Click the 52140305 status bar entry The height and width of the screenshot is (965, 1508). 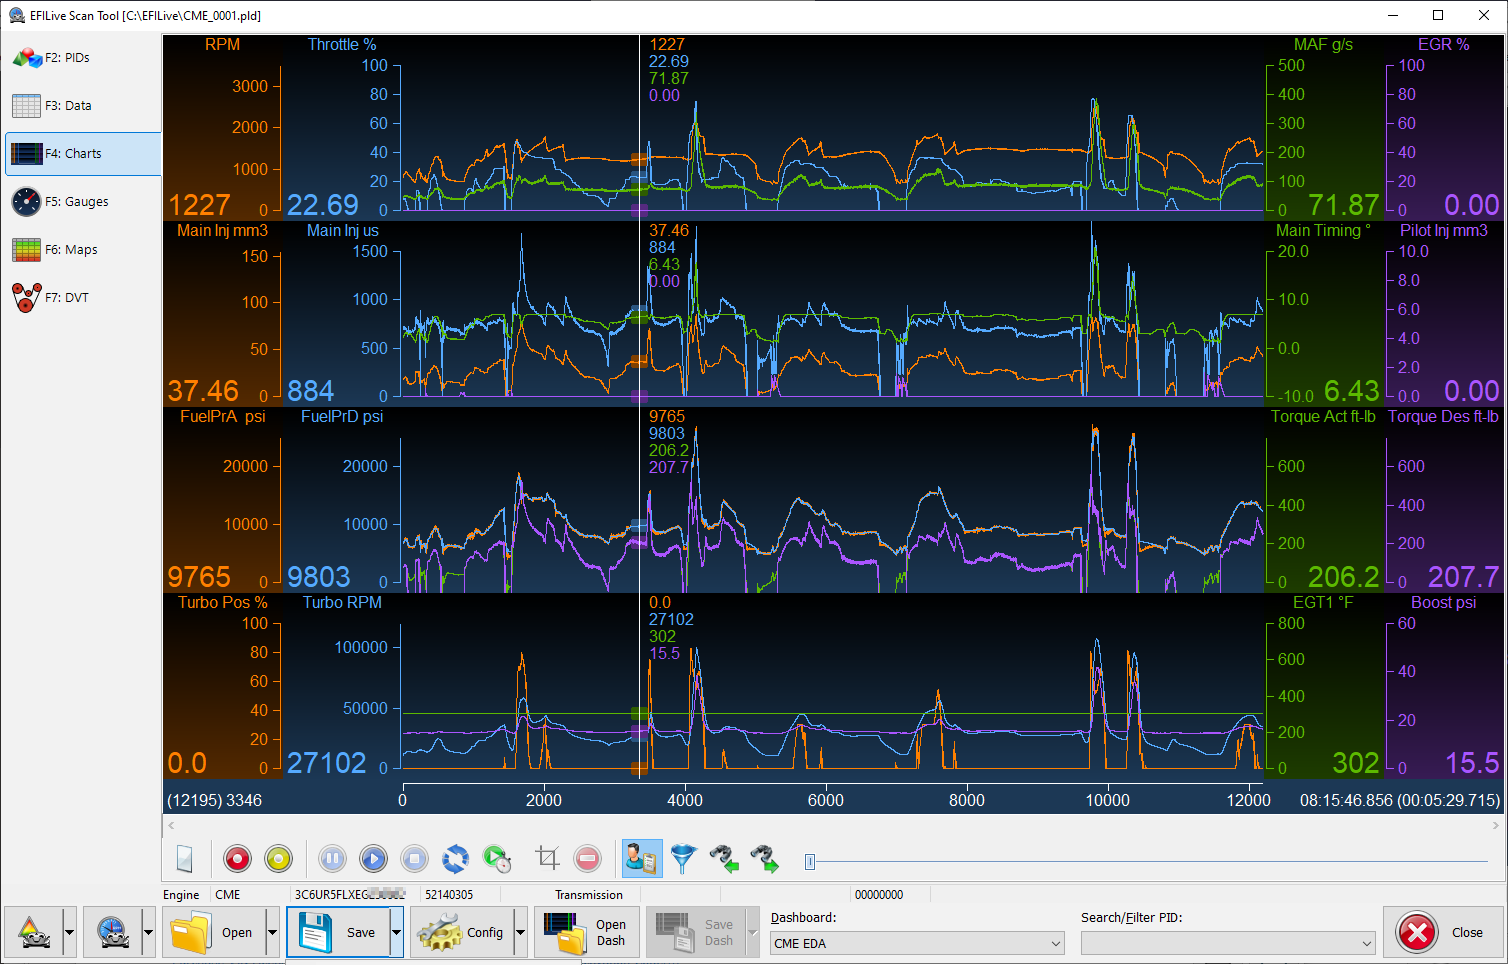[449, 895]
